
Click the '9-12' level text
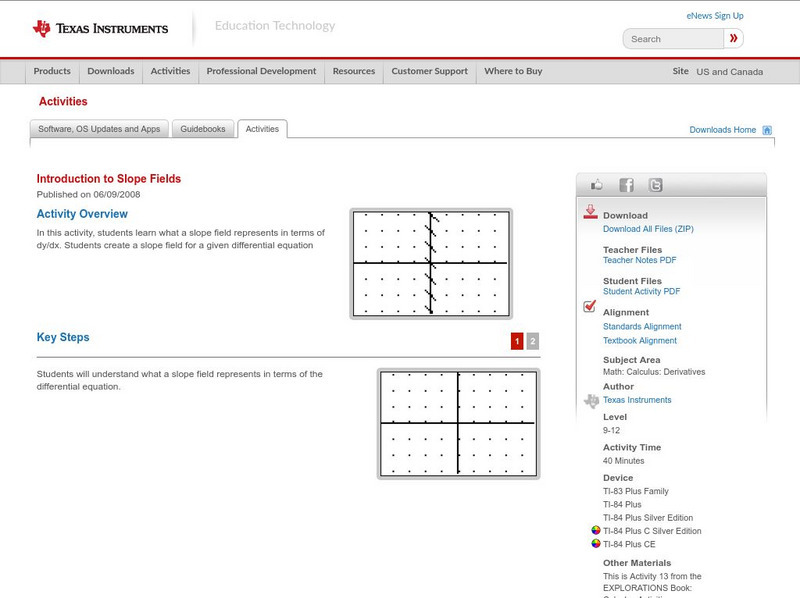(x=611, y=431)
